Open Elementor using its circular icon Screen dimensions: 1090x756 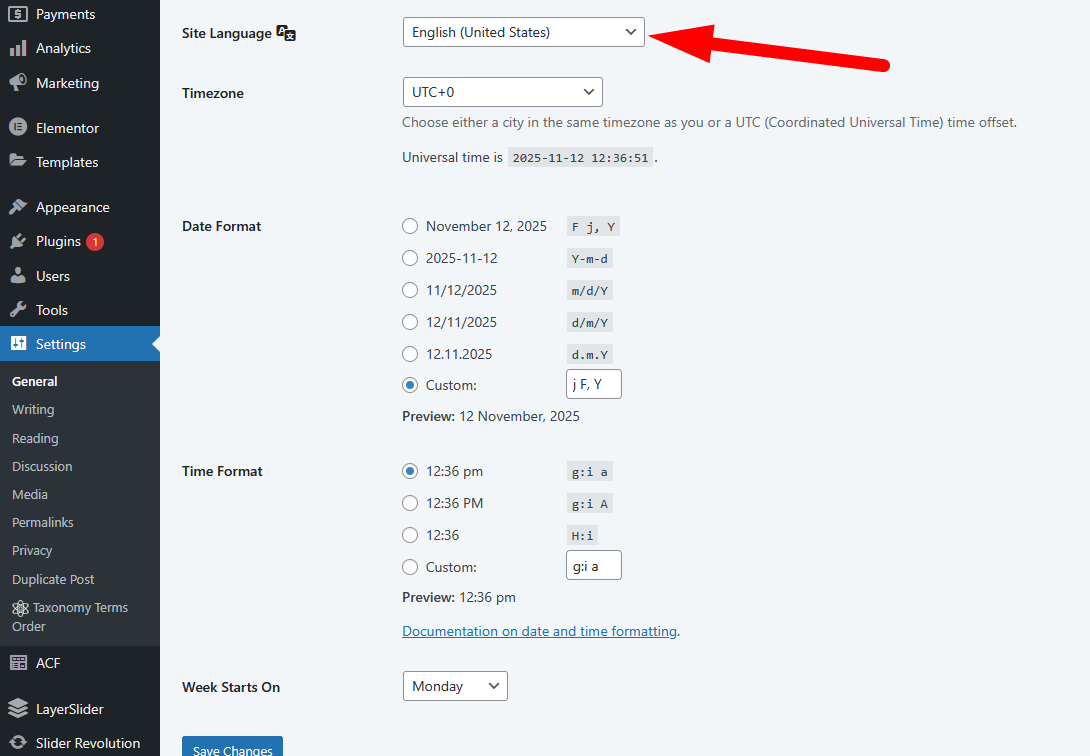click(x=18, y=128)
